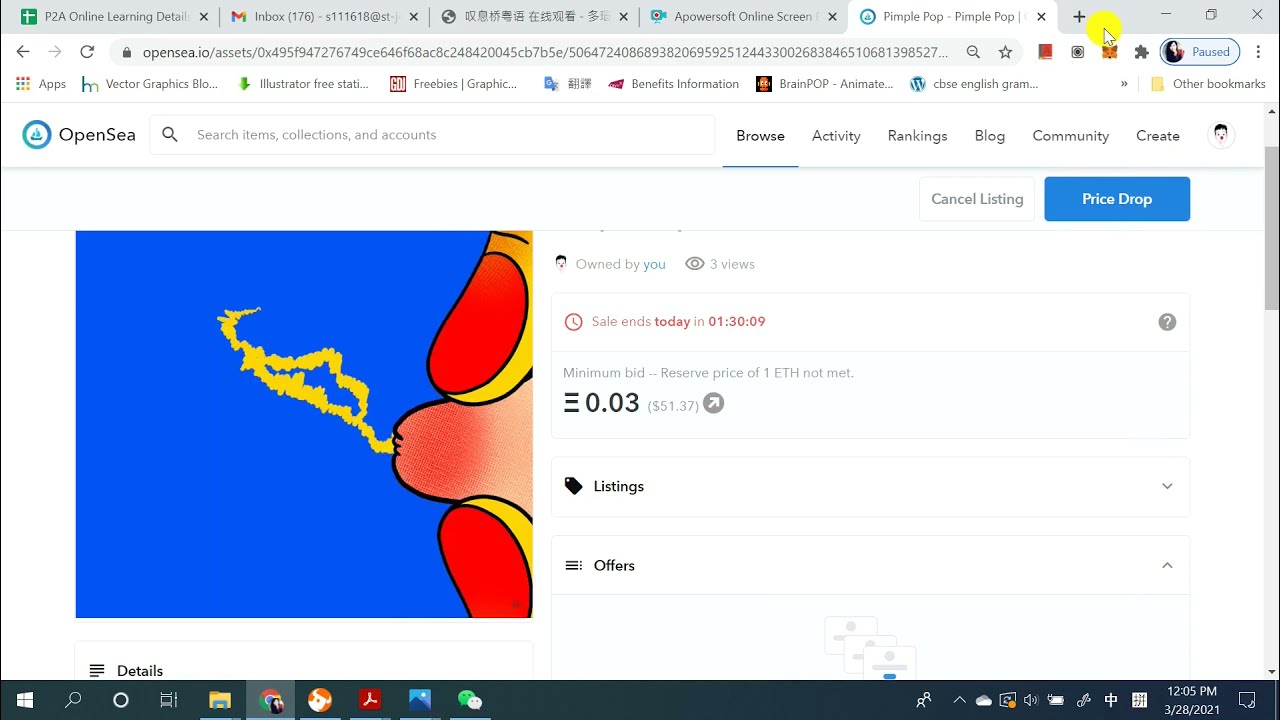Open the profile avatar in the OpenSea header
The image size is (1280, 720).
point(1220,135)
